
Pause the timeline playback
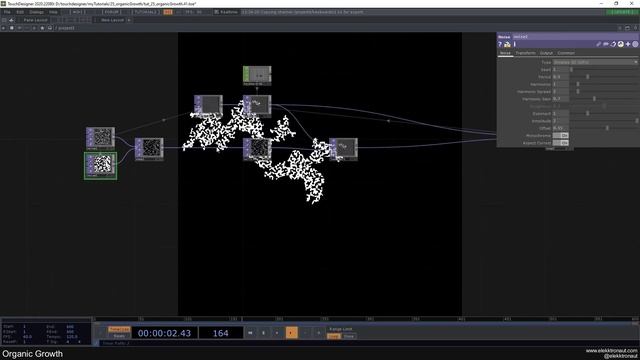[263, 333]
